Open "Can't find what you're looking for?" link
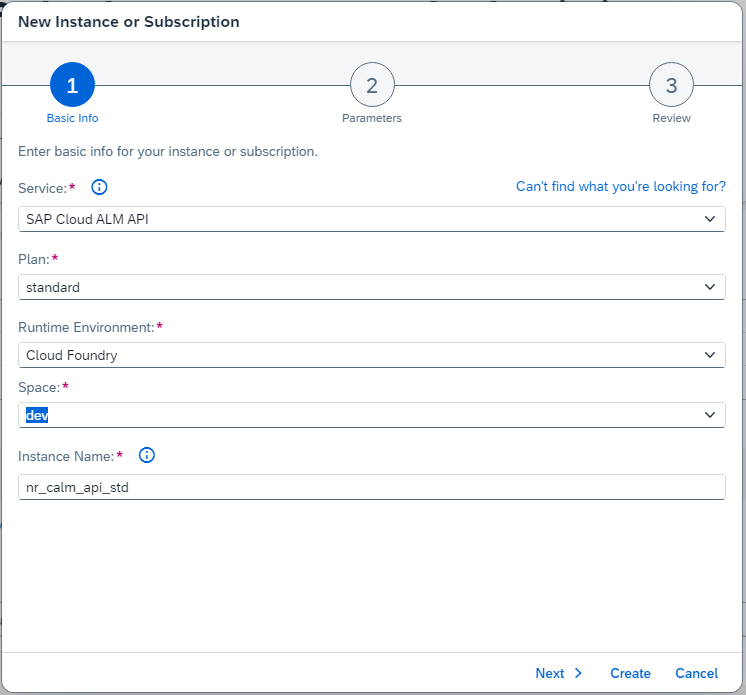Viewport: 746px width, 695px height. coord(620,187)
